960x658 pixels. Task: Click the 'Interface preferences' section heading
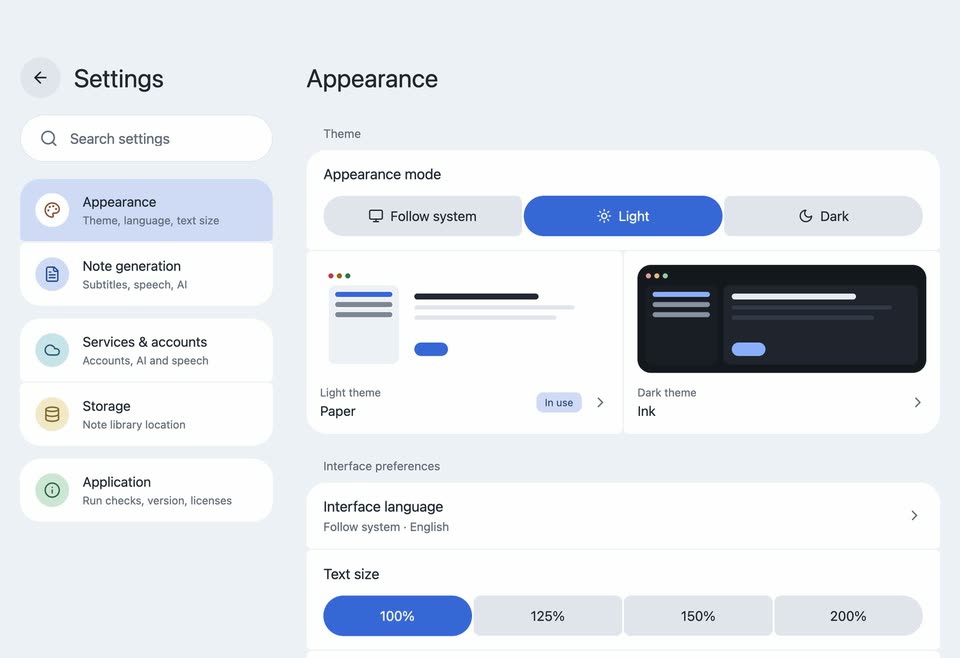(x=381, y=466)
